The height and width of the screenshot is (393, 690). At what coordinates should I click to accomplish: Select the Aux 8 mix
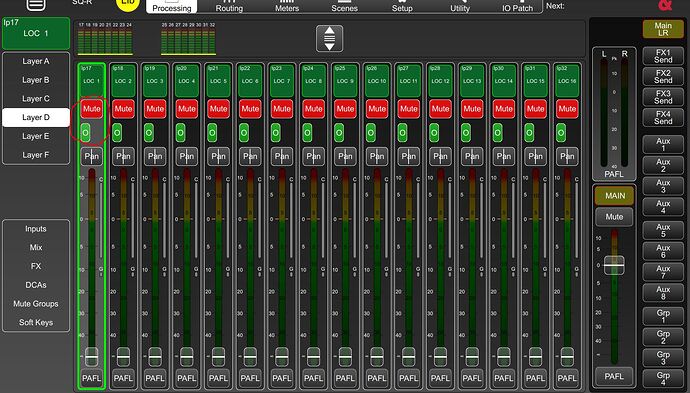coord(663,293)
